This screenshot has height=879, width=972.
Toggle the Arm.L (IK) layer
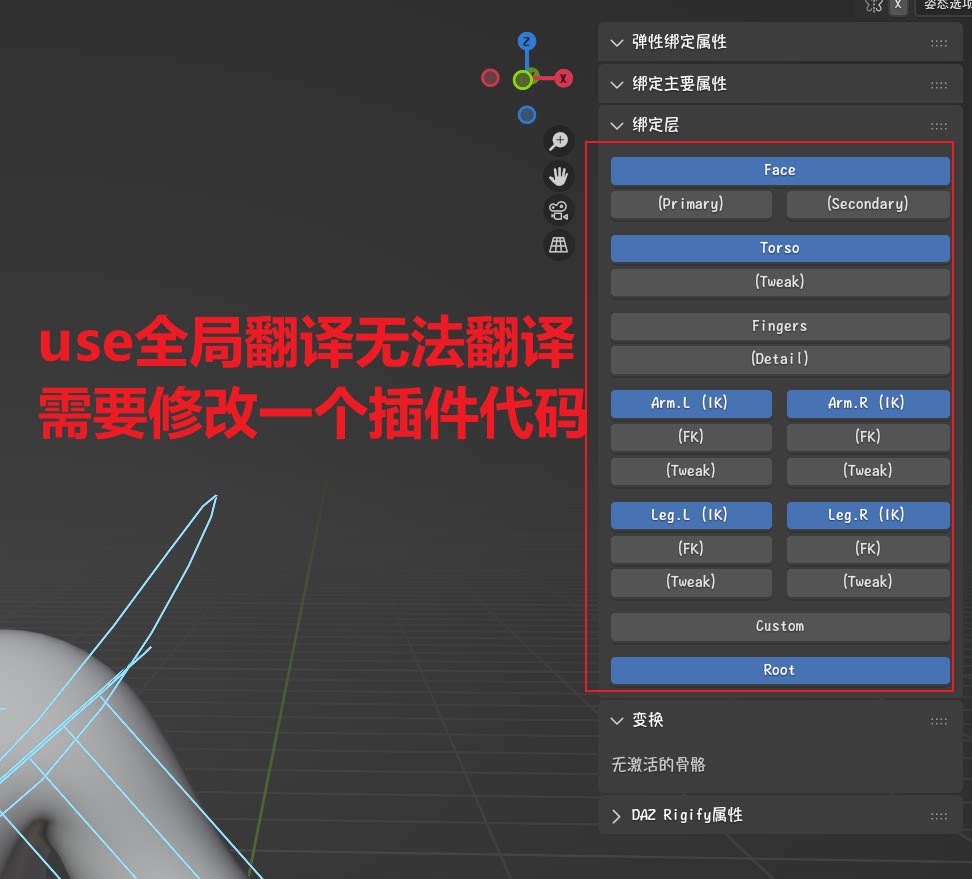[x=691, y=404]
